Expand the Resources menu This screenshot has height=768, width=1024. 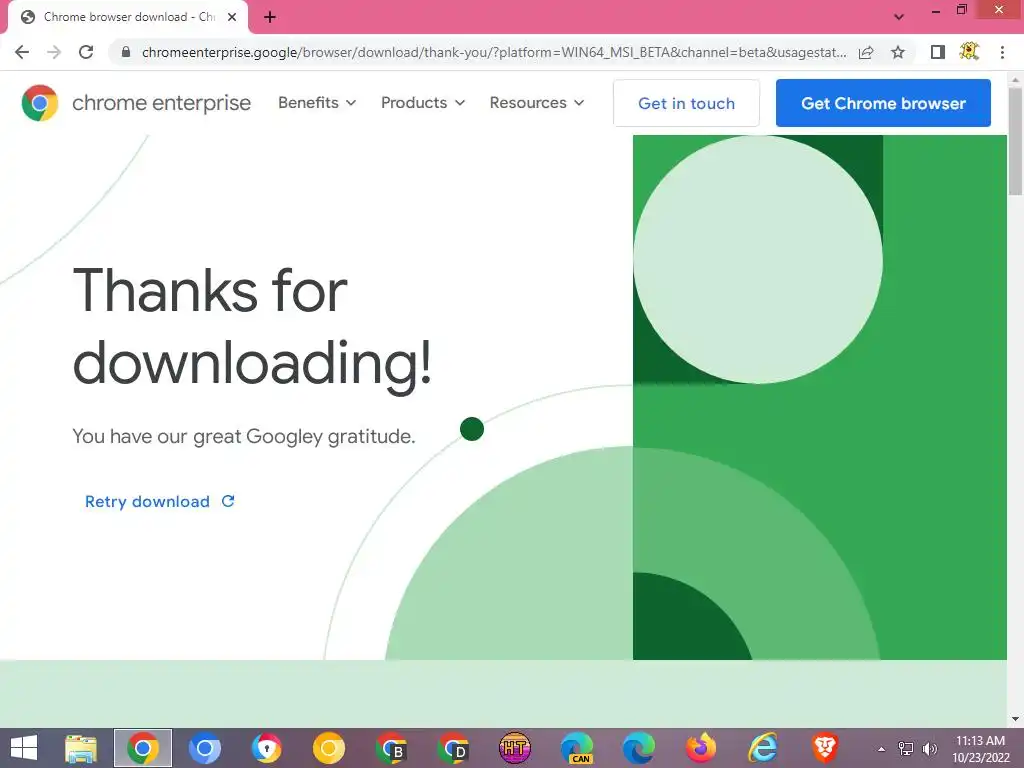(537, 103)
